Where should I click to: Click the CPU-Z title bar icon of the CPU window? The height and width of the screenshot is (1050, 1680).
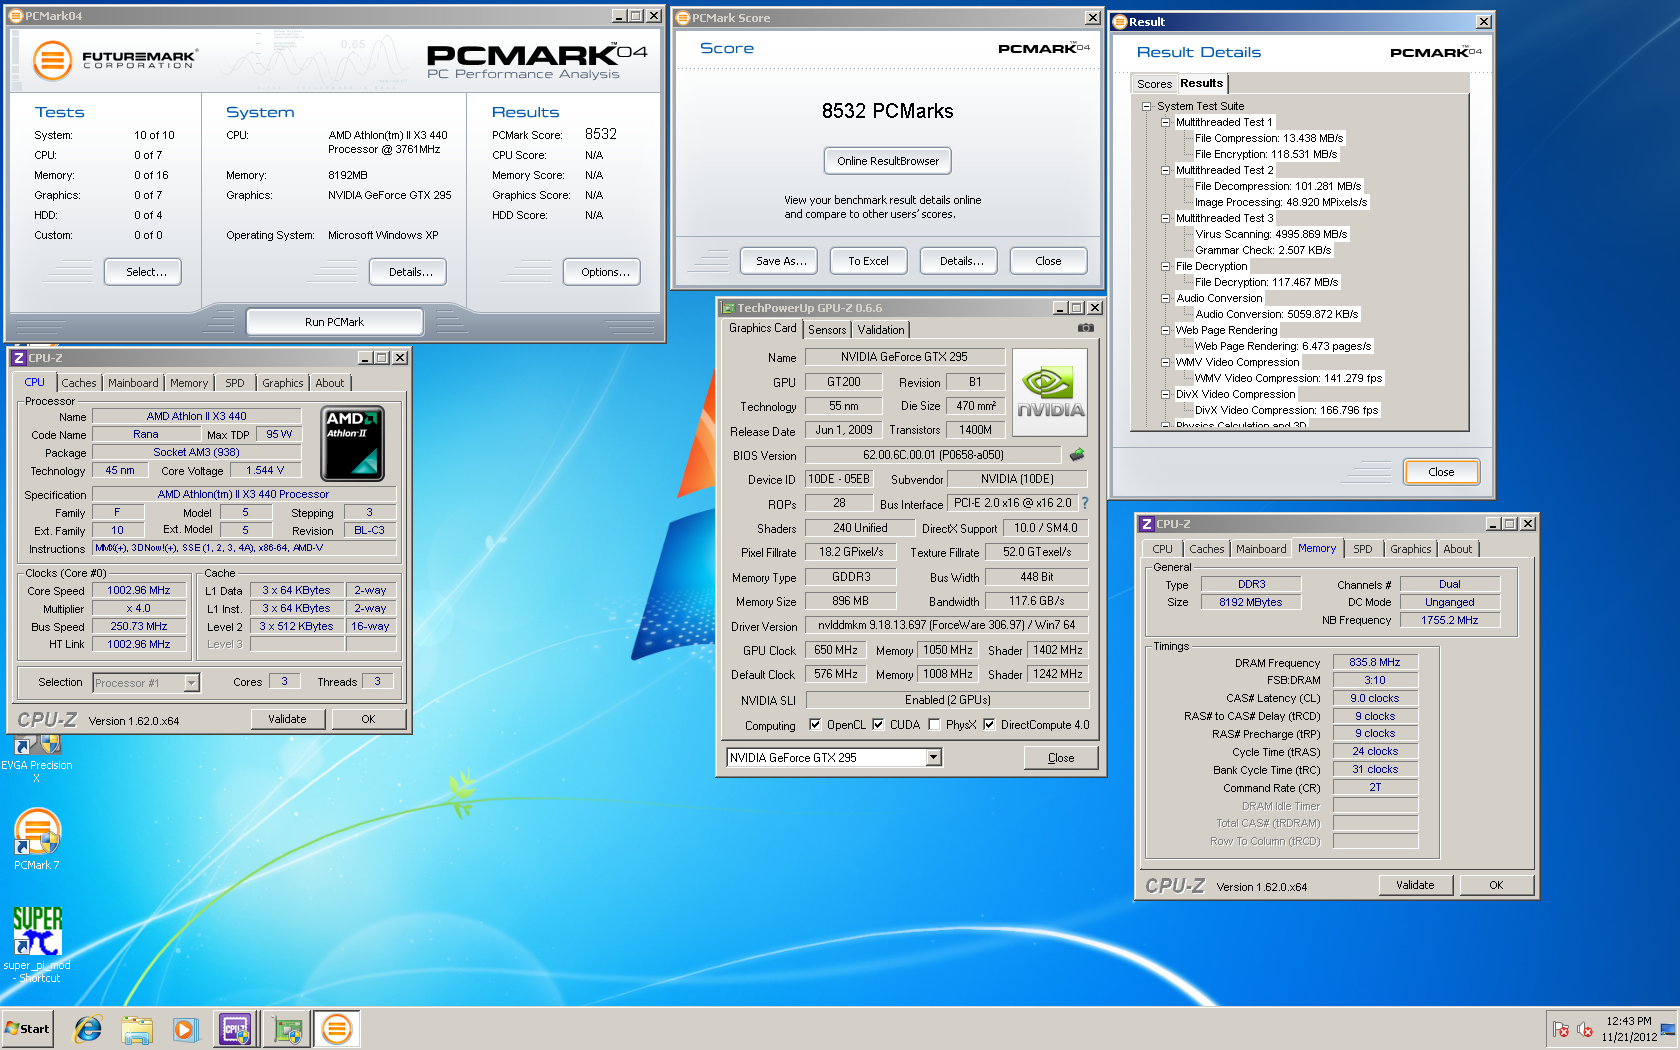(x=18, y=357)
